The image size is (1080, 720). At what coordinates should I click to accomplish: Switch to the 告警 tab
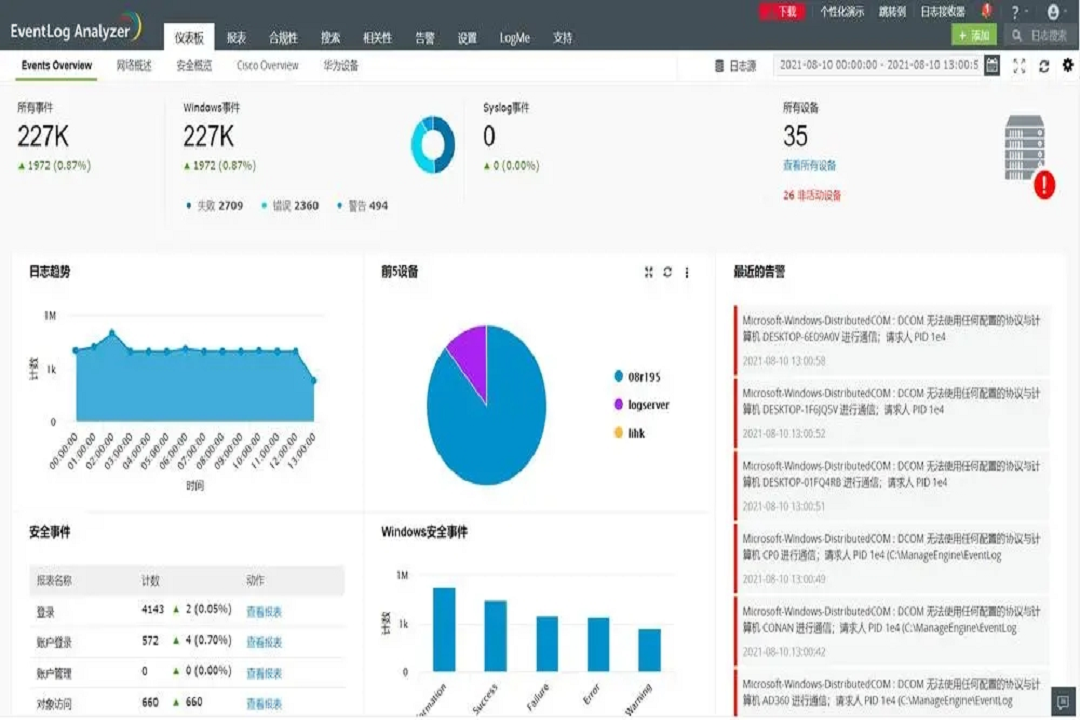(x=425, y=38)
